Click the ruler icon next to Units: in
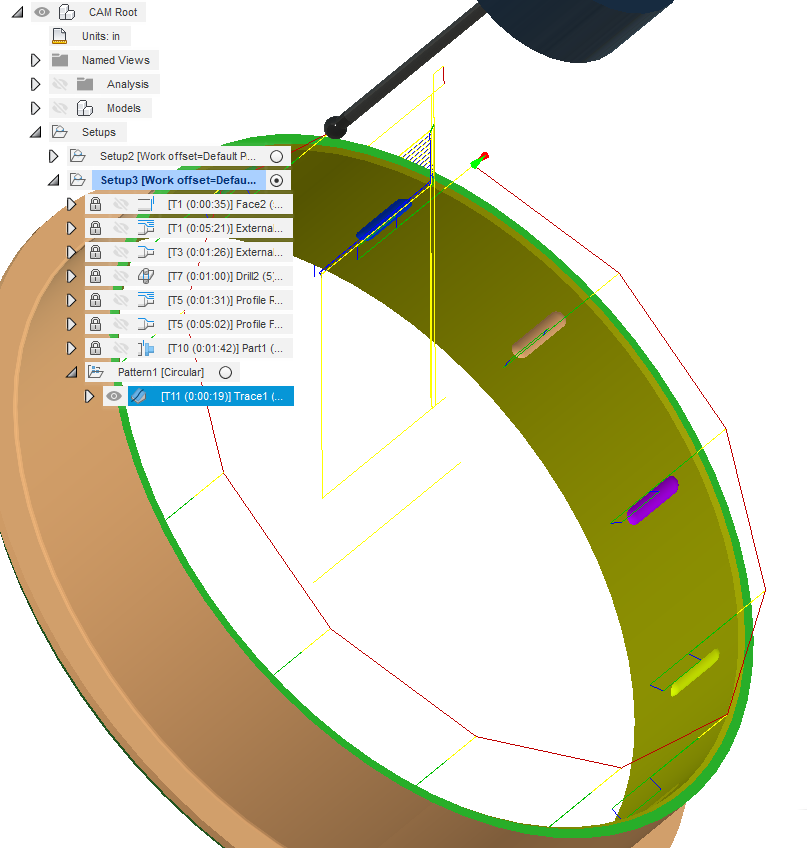 [x=57, y=36]
